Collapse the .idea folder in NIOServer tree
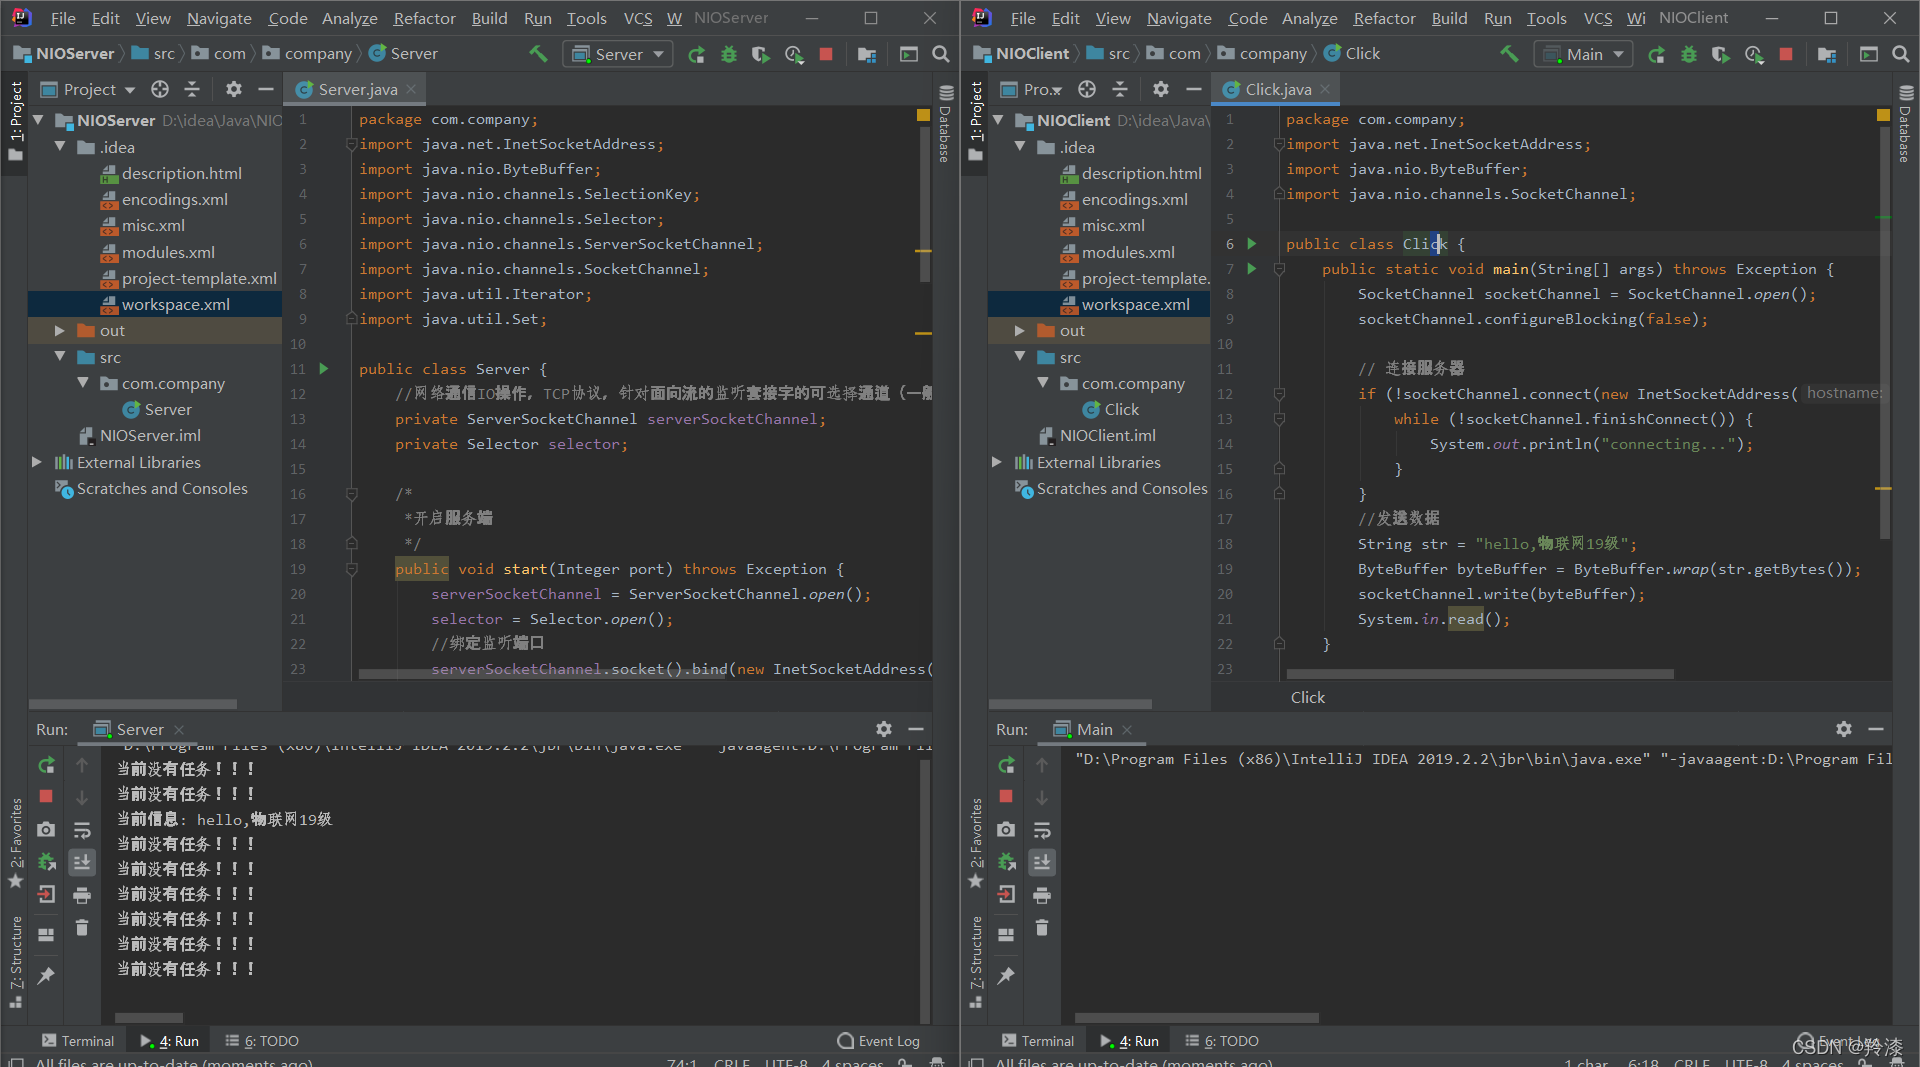Viewport: 1920px width, 1067px height. click(x=60, y=147)
